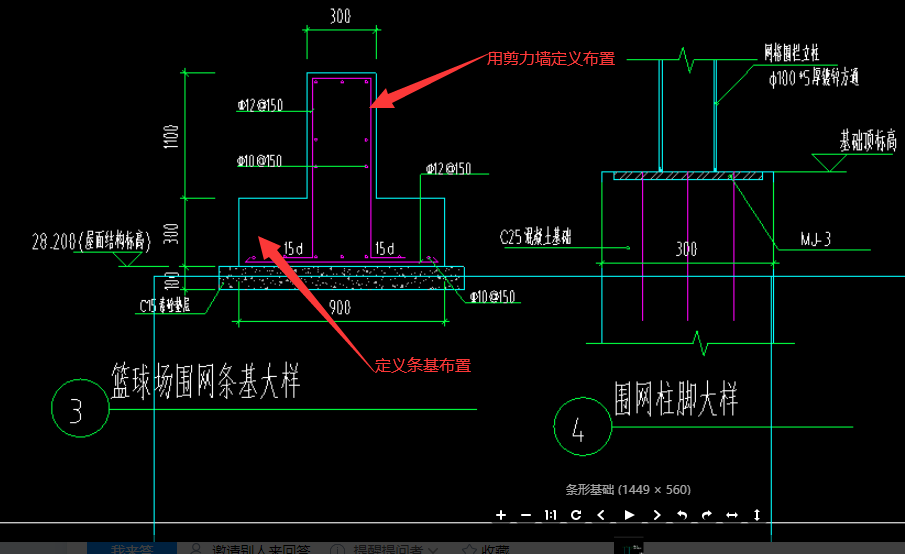Click the 基础顶标高 elevation label
The image size is (905, 554).
point(868,140)
